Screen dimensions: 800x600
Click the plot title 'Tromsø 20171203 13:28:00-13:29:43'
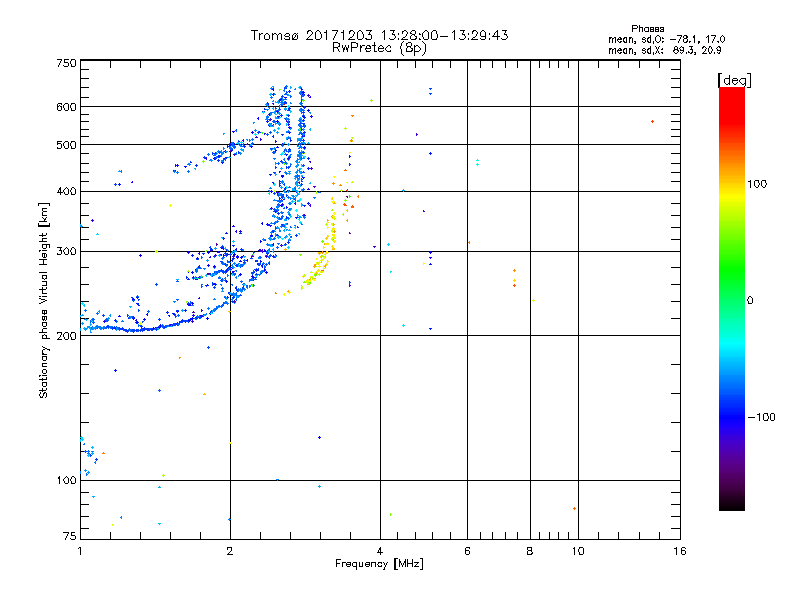[x=379, y=35]
